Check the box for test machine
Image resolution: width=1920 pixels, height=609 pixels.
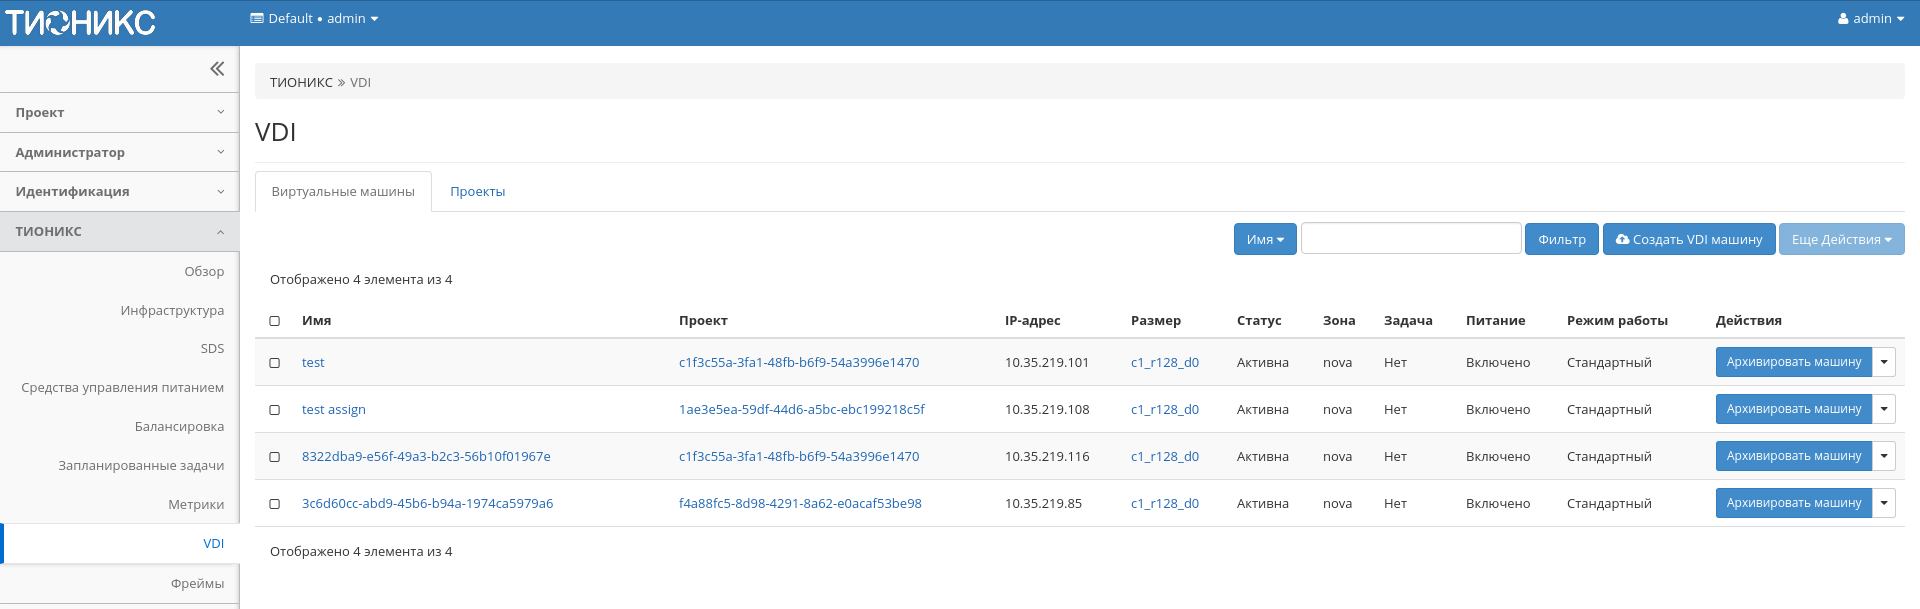(x=275, y=363)
